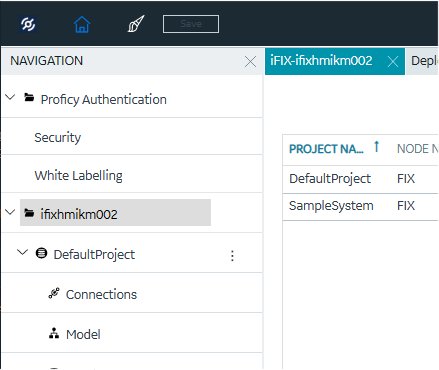Collapse the Proficy Authentication node
Image resolution: width=439 pixels, height=370 pixels.
[11, 97]
